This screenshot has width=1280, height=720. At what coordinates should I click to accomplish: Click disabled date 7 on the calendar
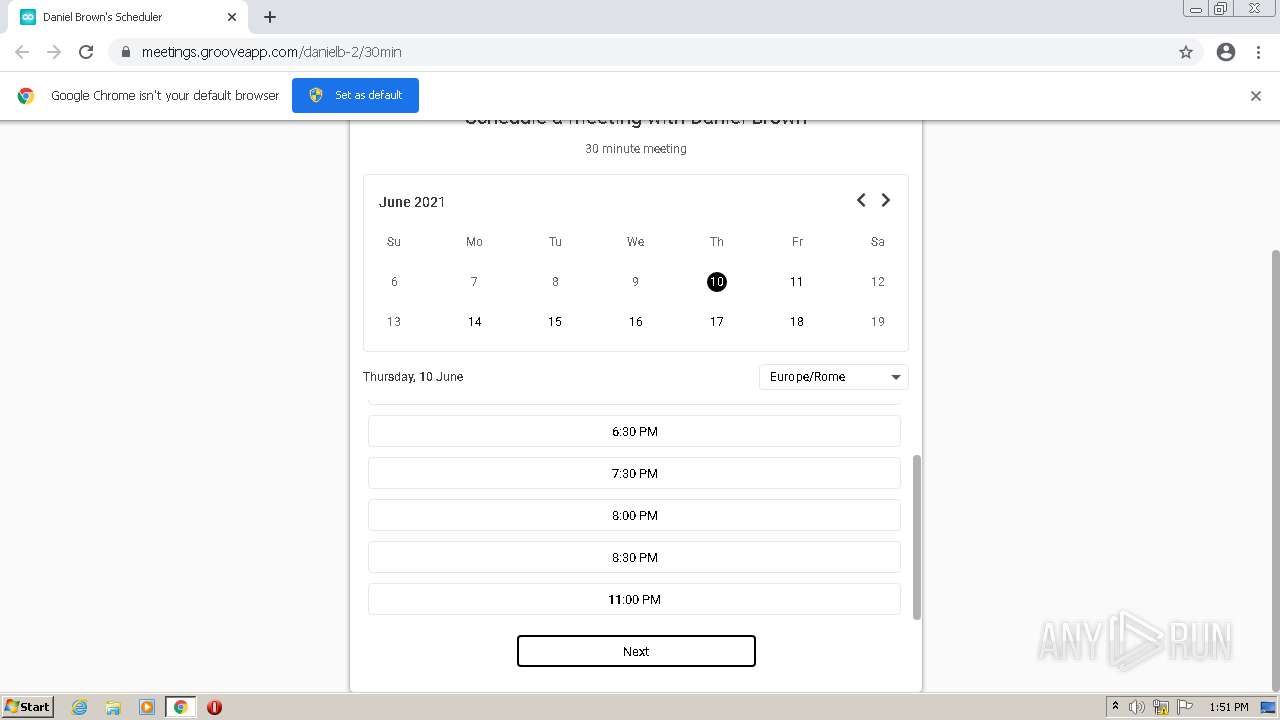[x=474, y=282]
